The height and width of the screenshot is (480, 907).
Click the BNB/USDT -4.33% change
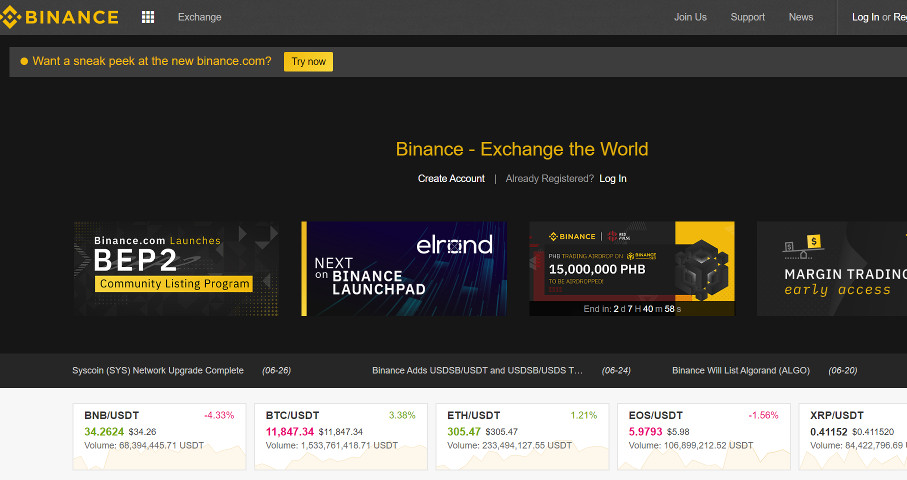point(219,415)
